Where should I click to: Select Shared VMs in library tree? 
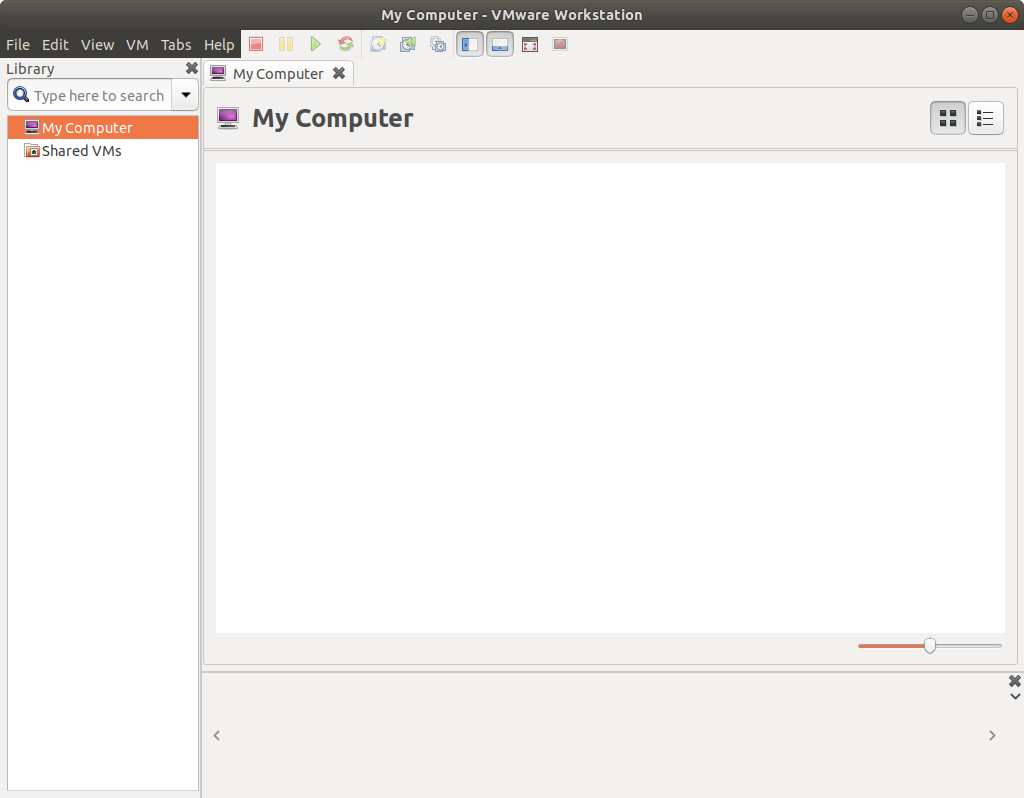pyautogui.click(x=103, y=151)
